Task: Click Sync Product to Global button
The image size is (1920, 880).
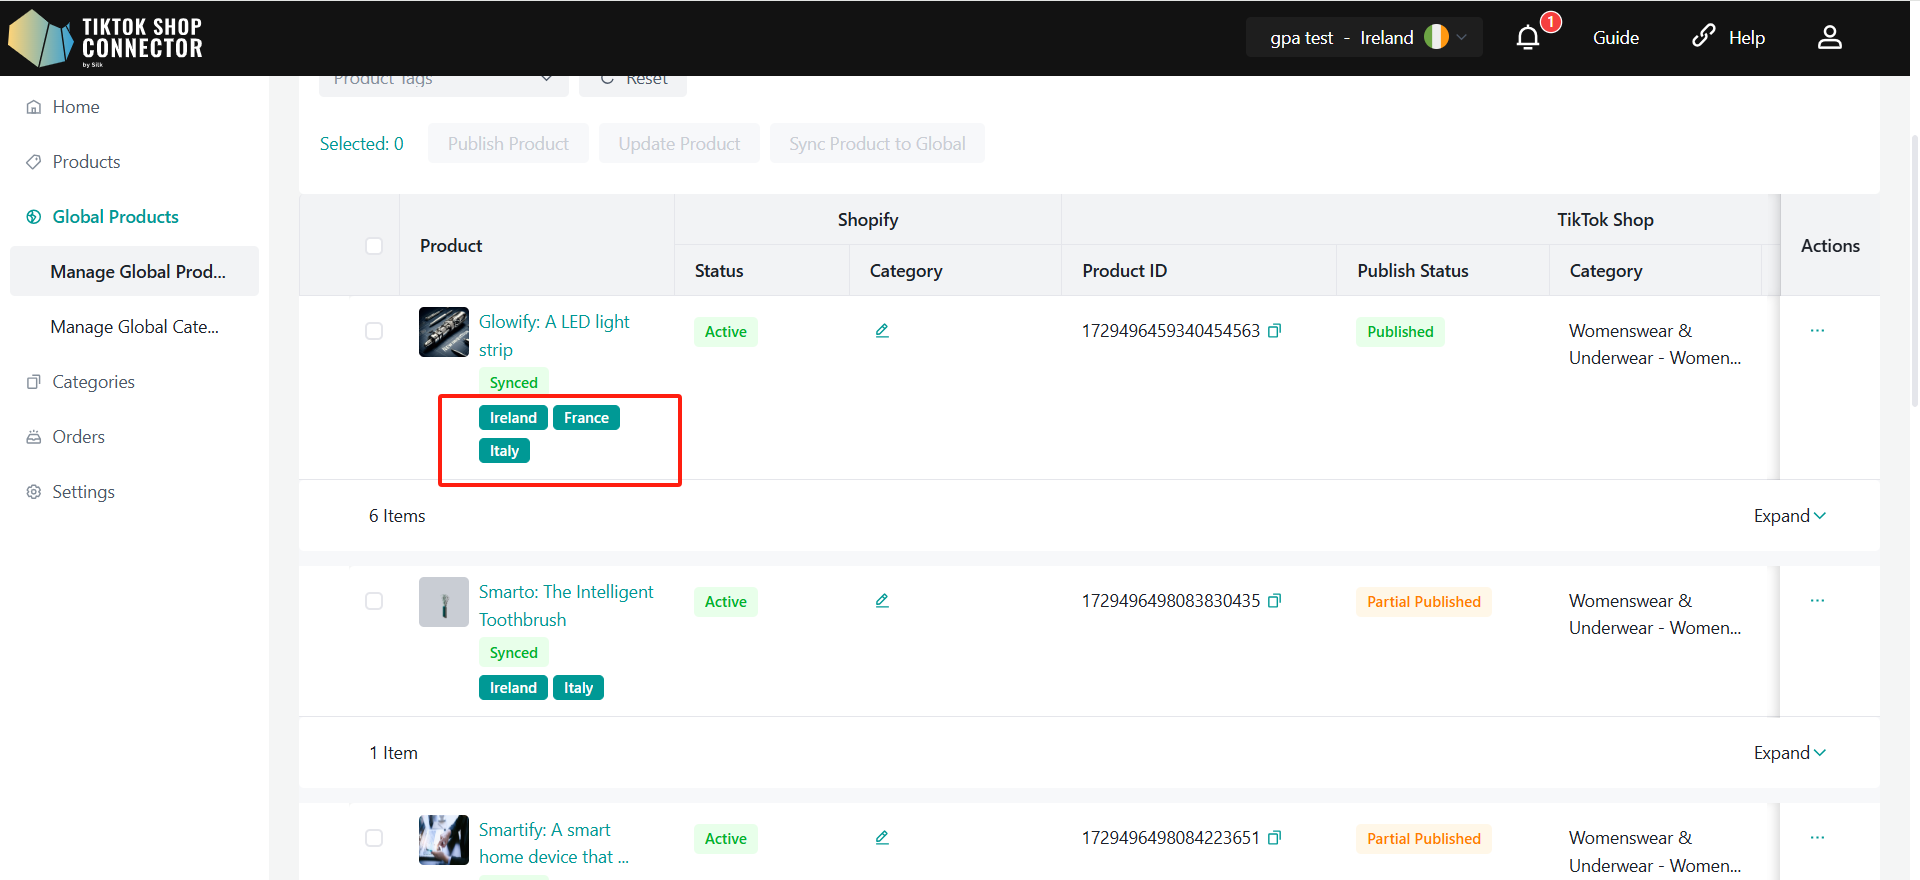Action: pyautogui.click(x=877, y=144)
